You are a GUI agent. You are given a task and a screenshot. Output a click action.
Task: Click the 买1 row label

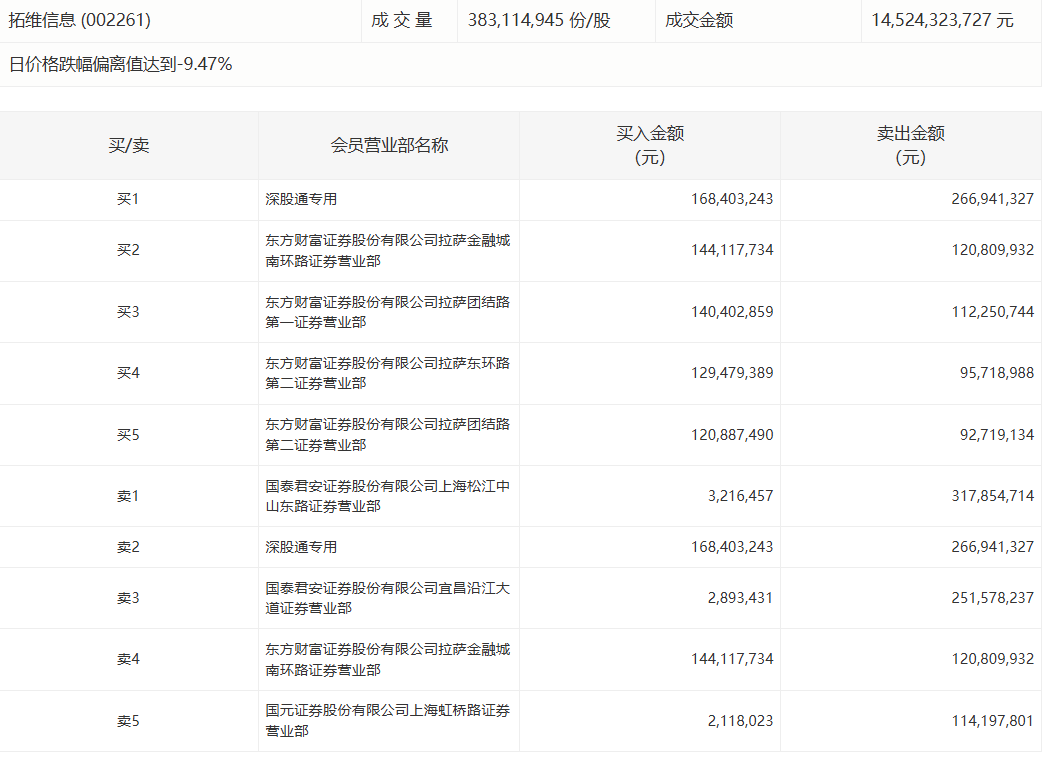[128, 198]
